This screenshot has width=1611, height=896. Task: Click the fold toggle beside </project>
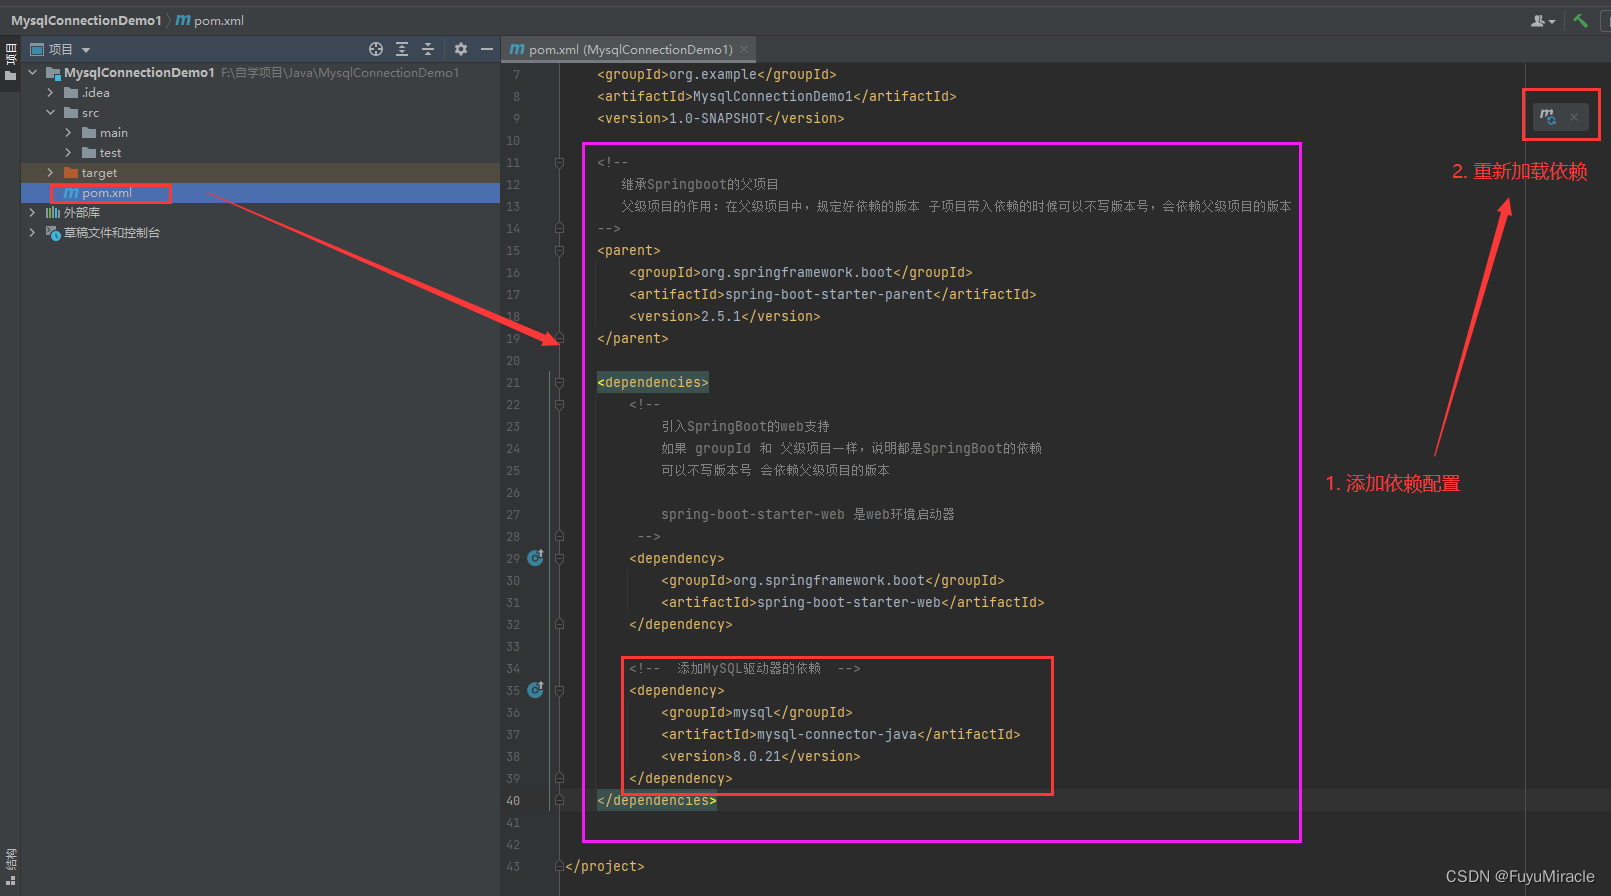(559, 866)
